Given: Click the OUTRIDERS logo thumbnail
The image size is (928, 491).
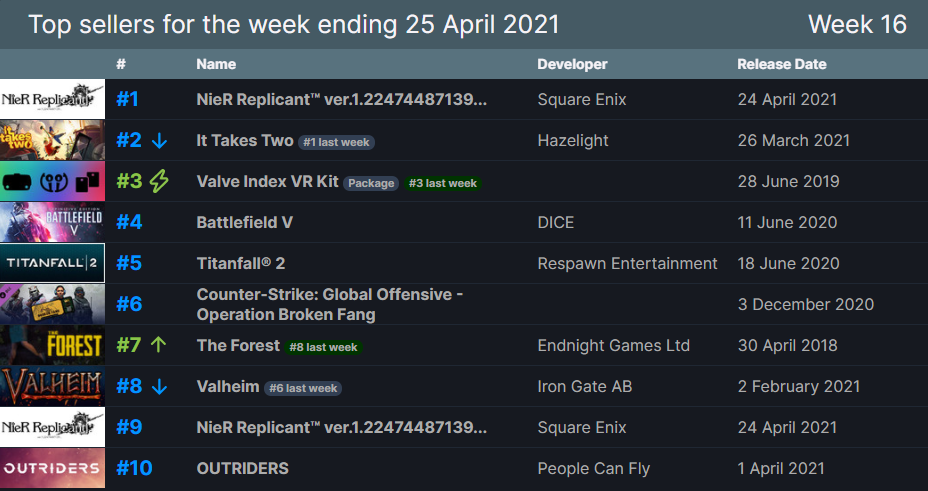Looking at the screenshot, I should click(52, 468).
